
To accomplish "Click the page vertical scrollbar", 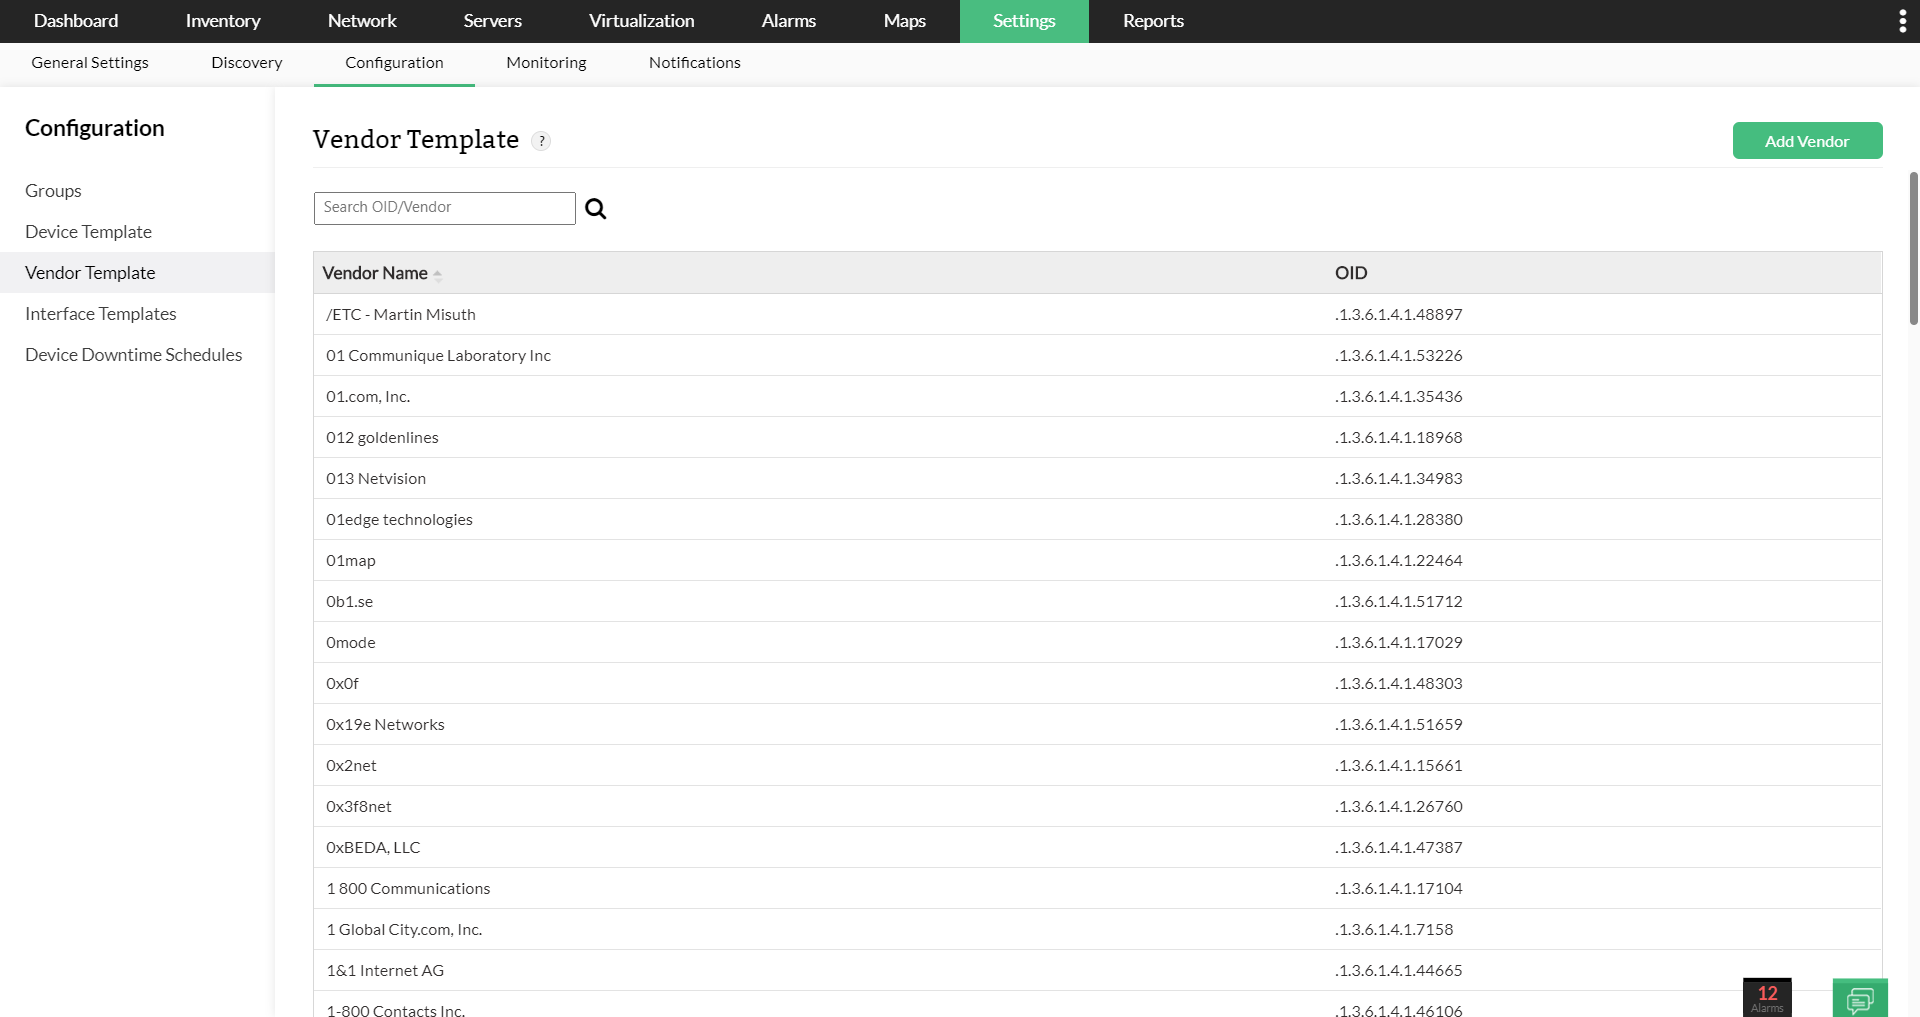I will [x=1913, y=248].
